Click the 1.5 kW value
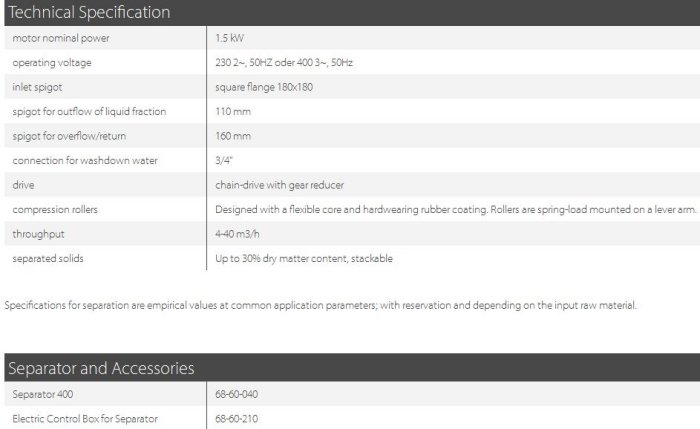 pos(229,38)
